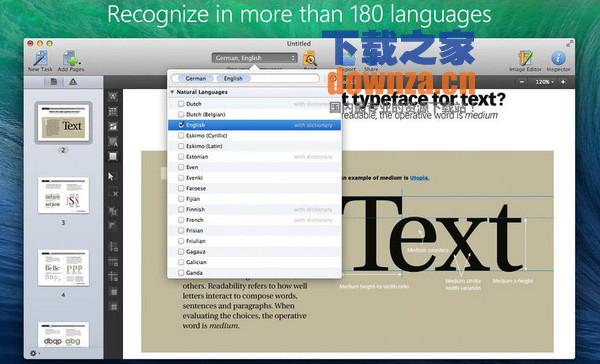Click the fullscreen arrows in window corner
Image resolution: width=600 pixels, height=364 pixels.
(569, 44)
